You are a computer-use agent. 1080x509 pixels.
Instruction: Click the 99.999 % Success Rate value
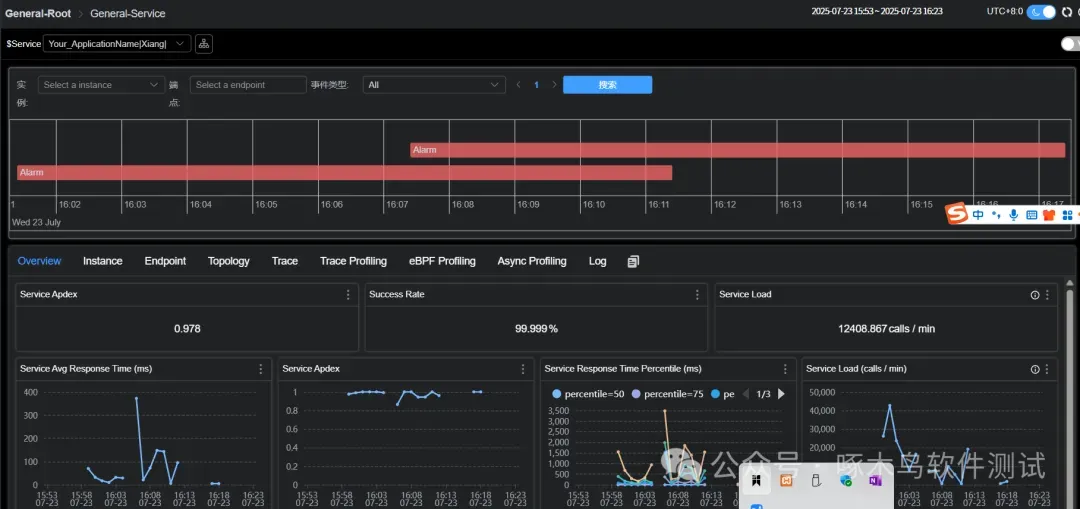536,329
